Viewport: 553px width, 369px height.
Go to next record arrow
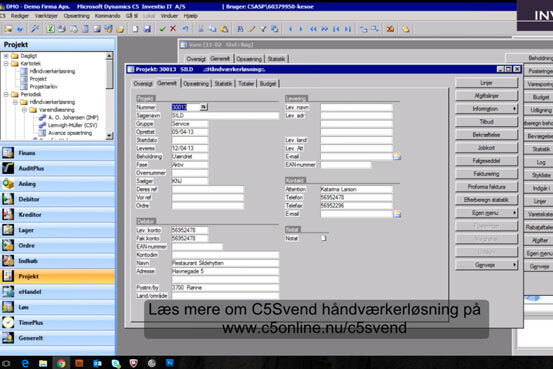pyautogui.click(x=301, y=29)
